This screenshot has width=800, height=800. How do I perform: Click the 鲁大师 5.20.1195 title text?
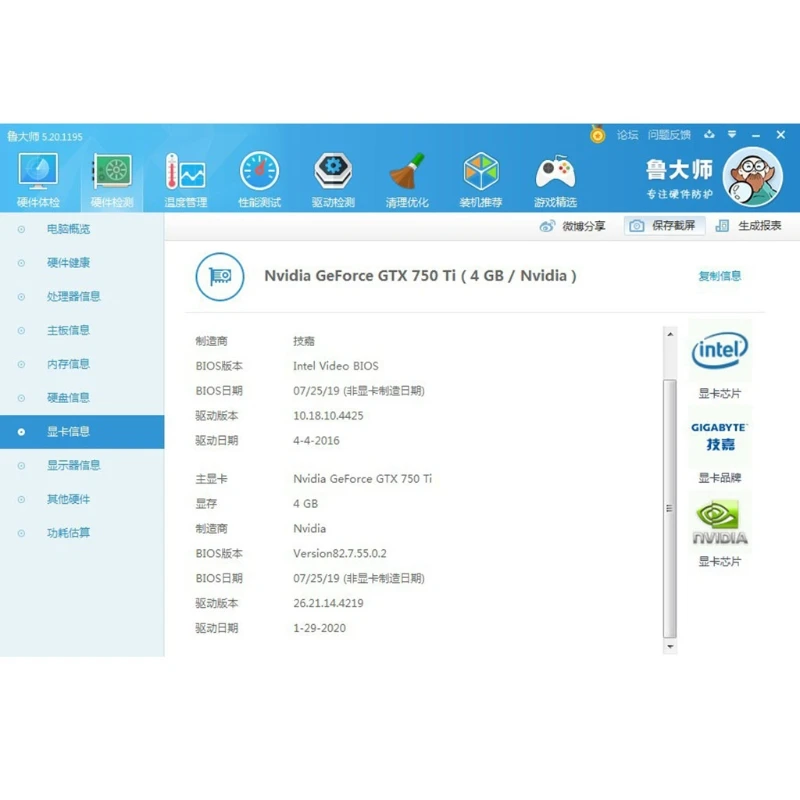tap(44, 136)
